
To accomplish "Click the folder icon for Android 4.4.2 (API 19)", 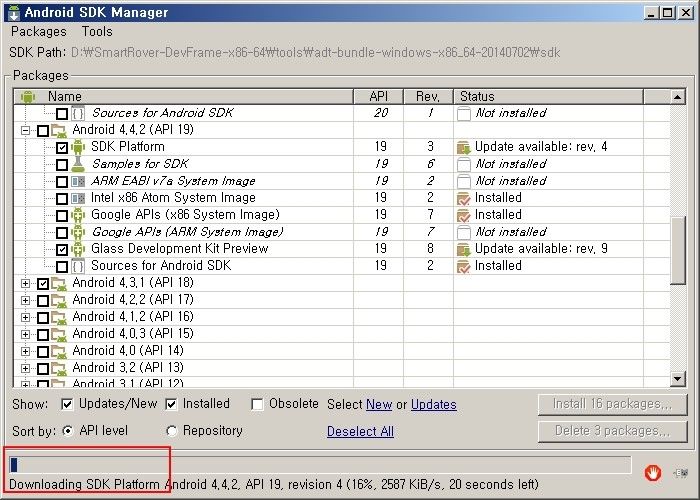I will click(x=58, y=131).
